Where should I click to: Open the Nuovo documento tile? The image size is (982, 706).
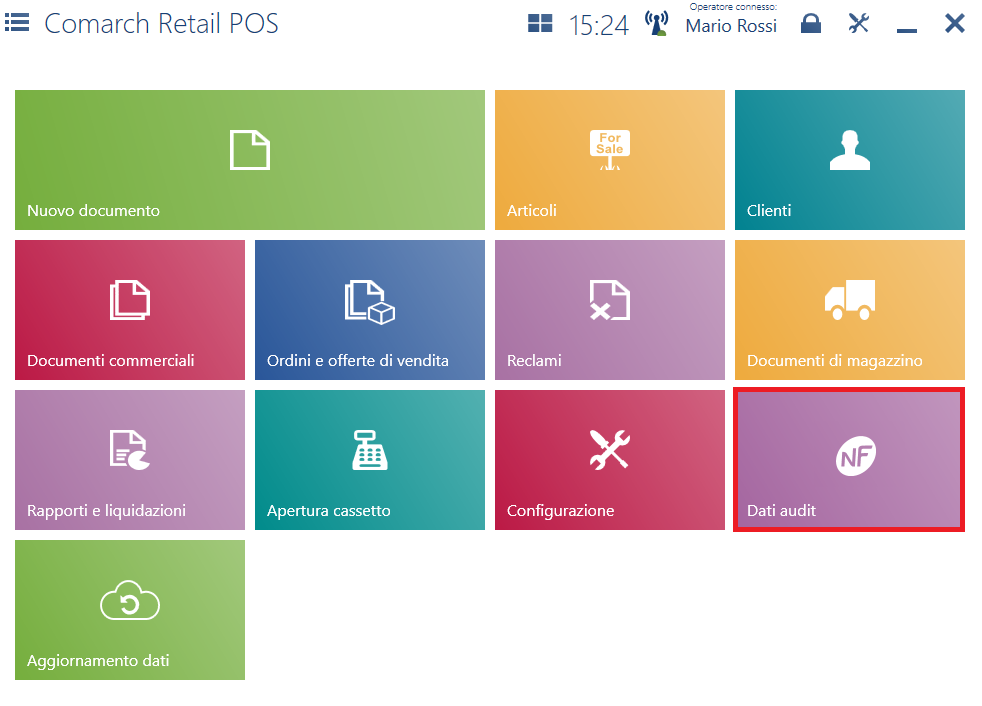[250, 160]
